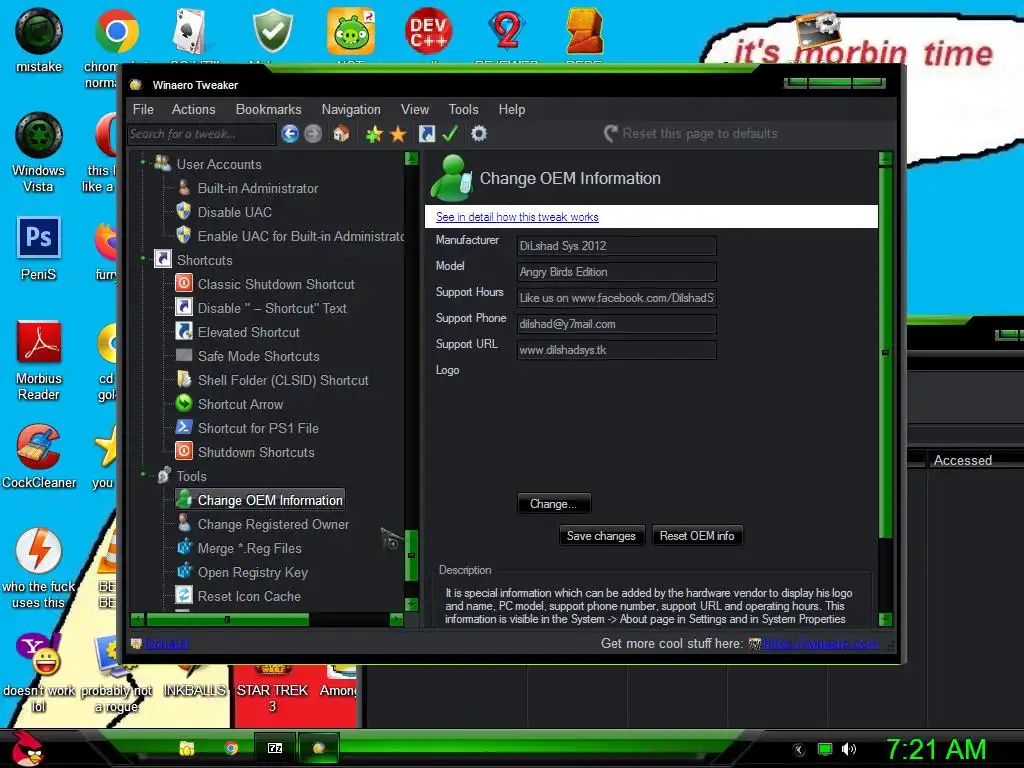
Task: Click the Manufacturer text field
Action: click(x=616, y=246)
